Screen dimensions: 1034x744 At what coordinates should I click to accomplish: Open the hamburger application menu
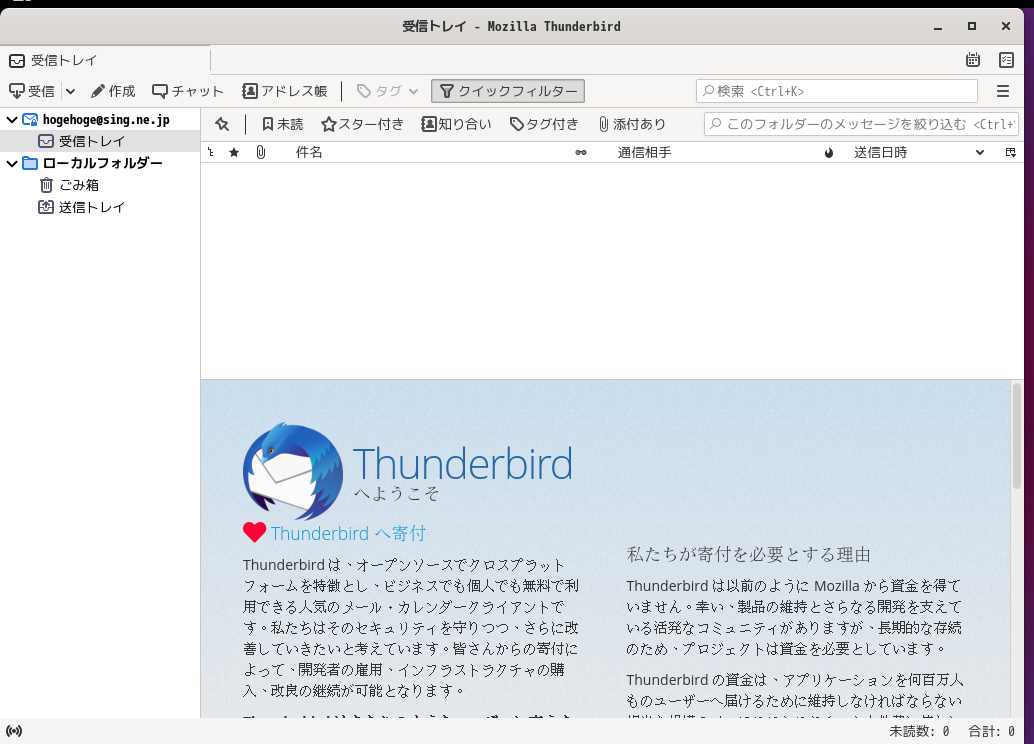coord(1003,91)
